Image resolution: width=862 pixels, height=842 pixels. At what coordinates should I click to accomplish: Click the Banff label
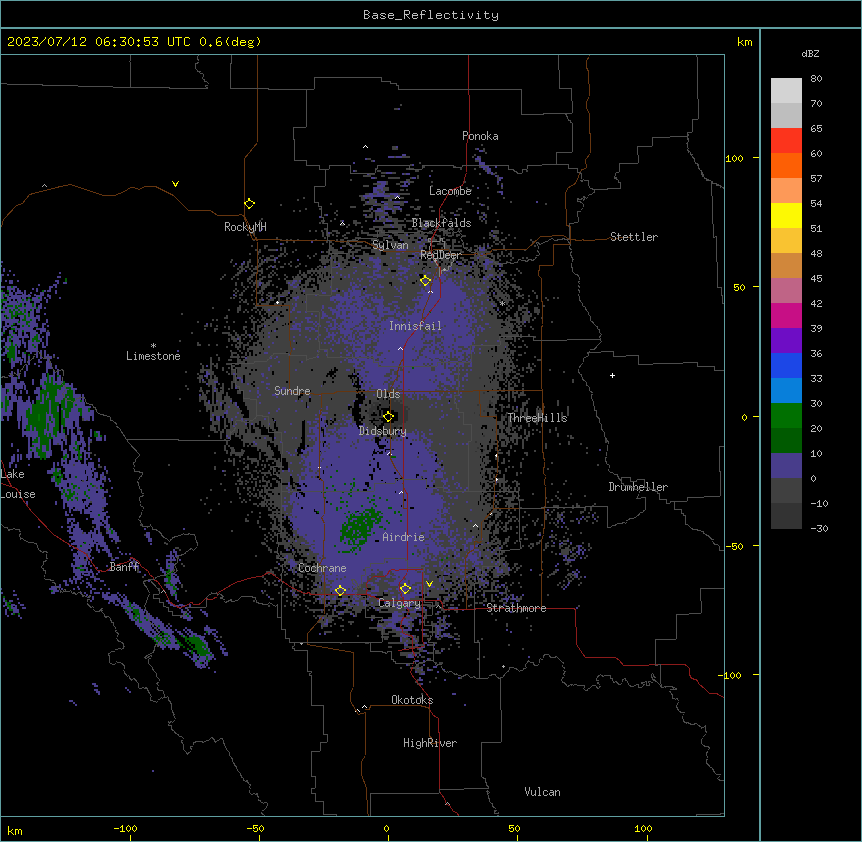pyautogui.click(x=124, y=567)
